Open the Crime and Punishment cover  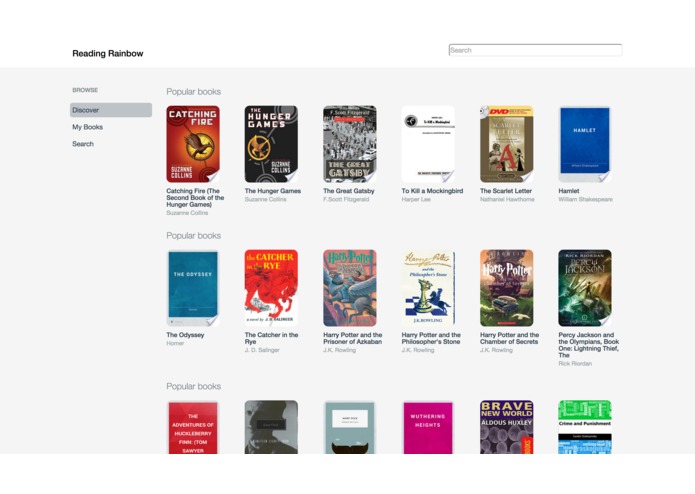point(585,427)
